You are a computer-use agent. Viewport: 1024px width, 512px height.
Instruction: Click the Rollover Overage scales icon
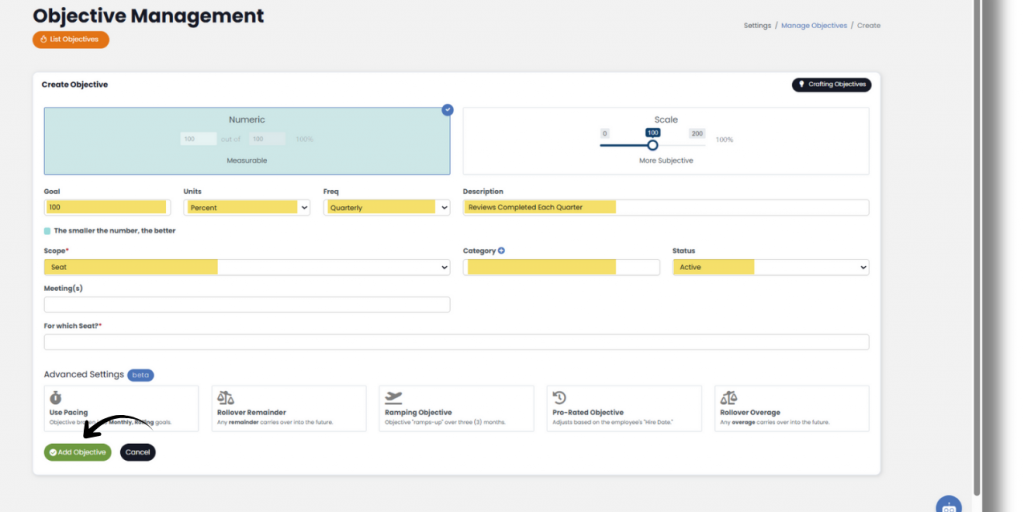tap(728, 398)
